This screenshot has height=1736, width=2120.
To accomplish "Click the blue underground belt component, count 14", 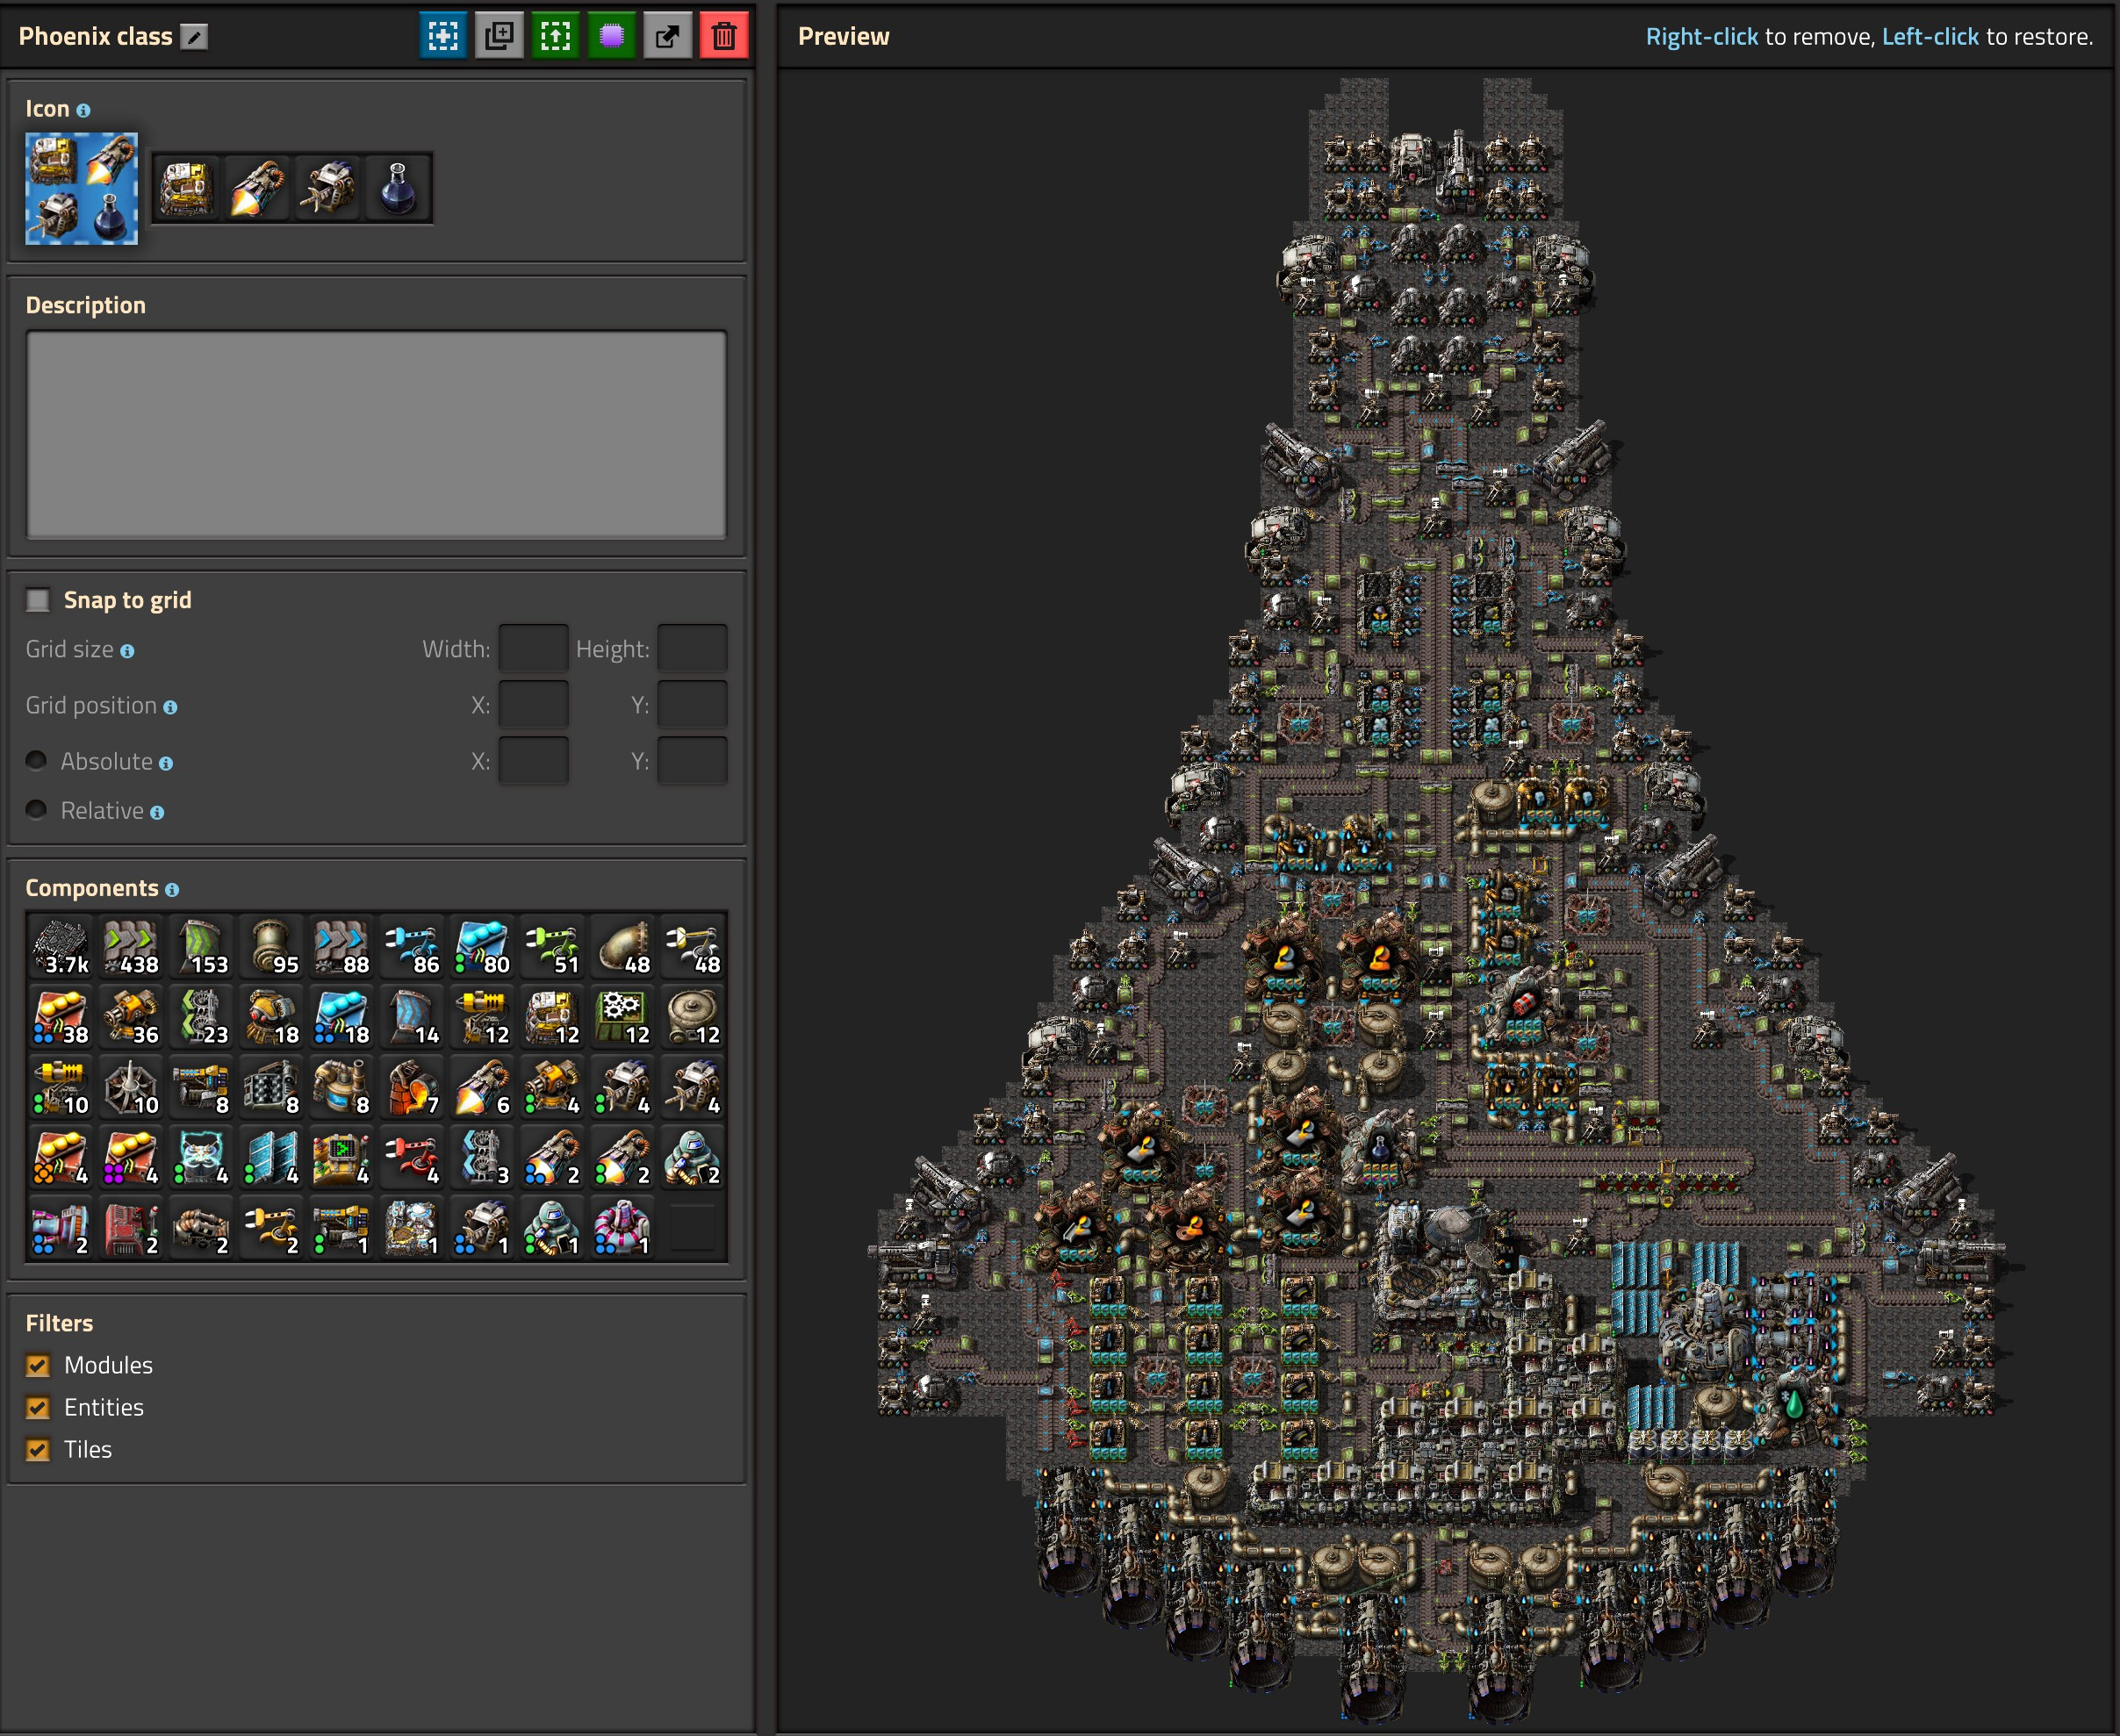I will click(411, 1017).
